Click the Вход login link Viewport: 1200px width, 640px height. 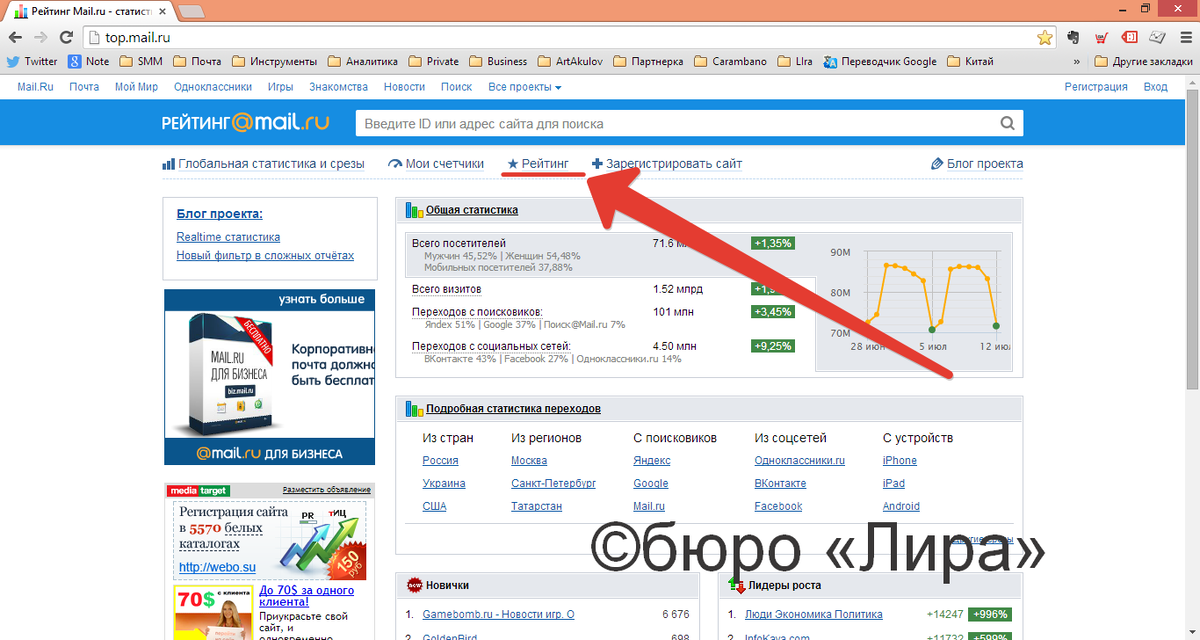point(1155,87)
